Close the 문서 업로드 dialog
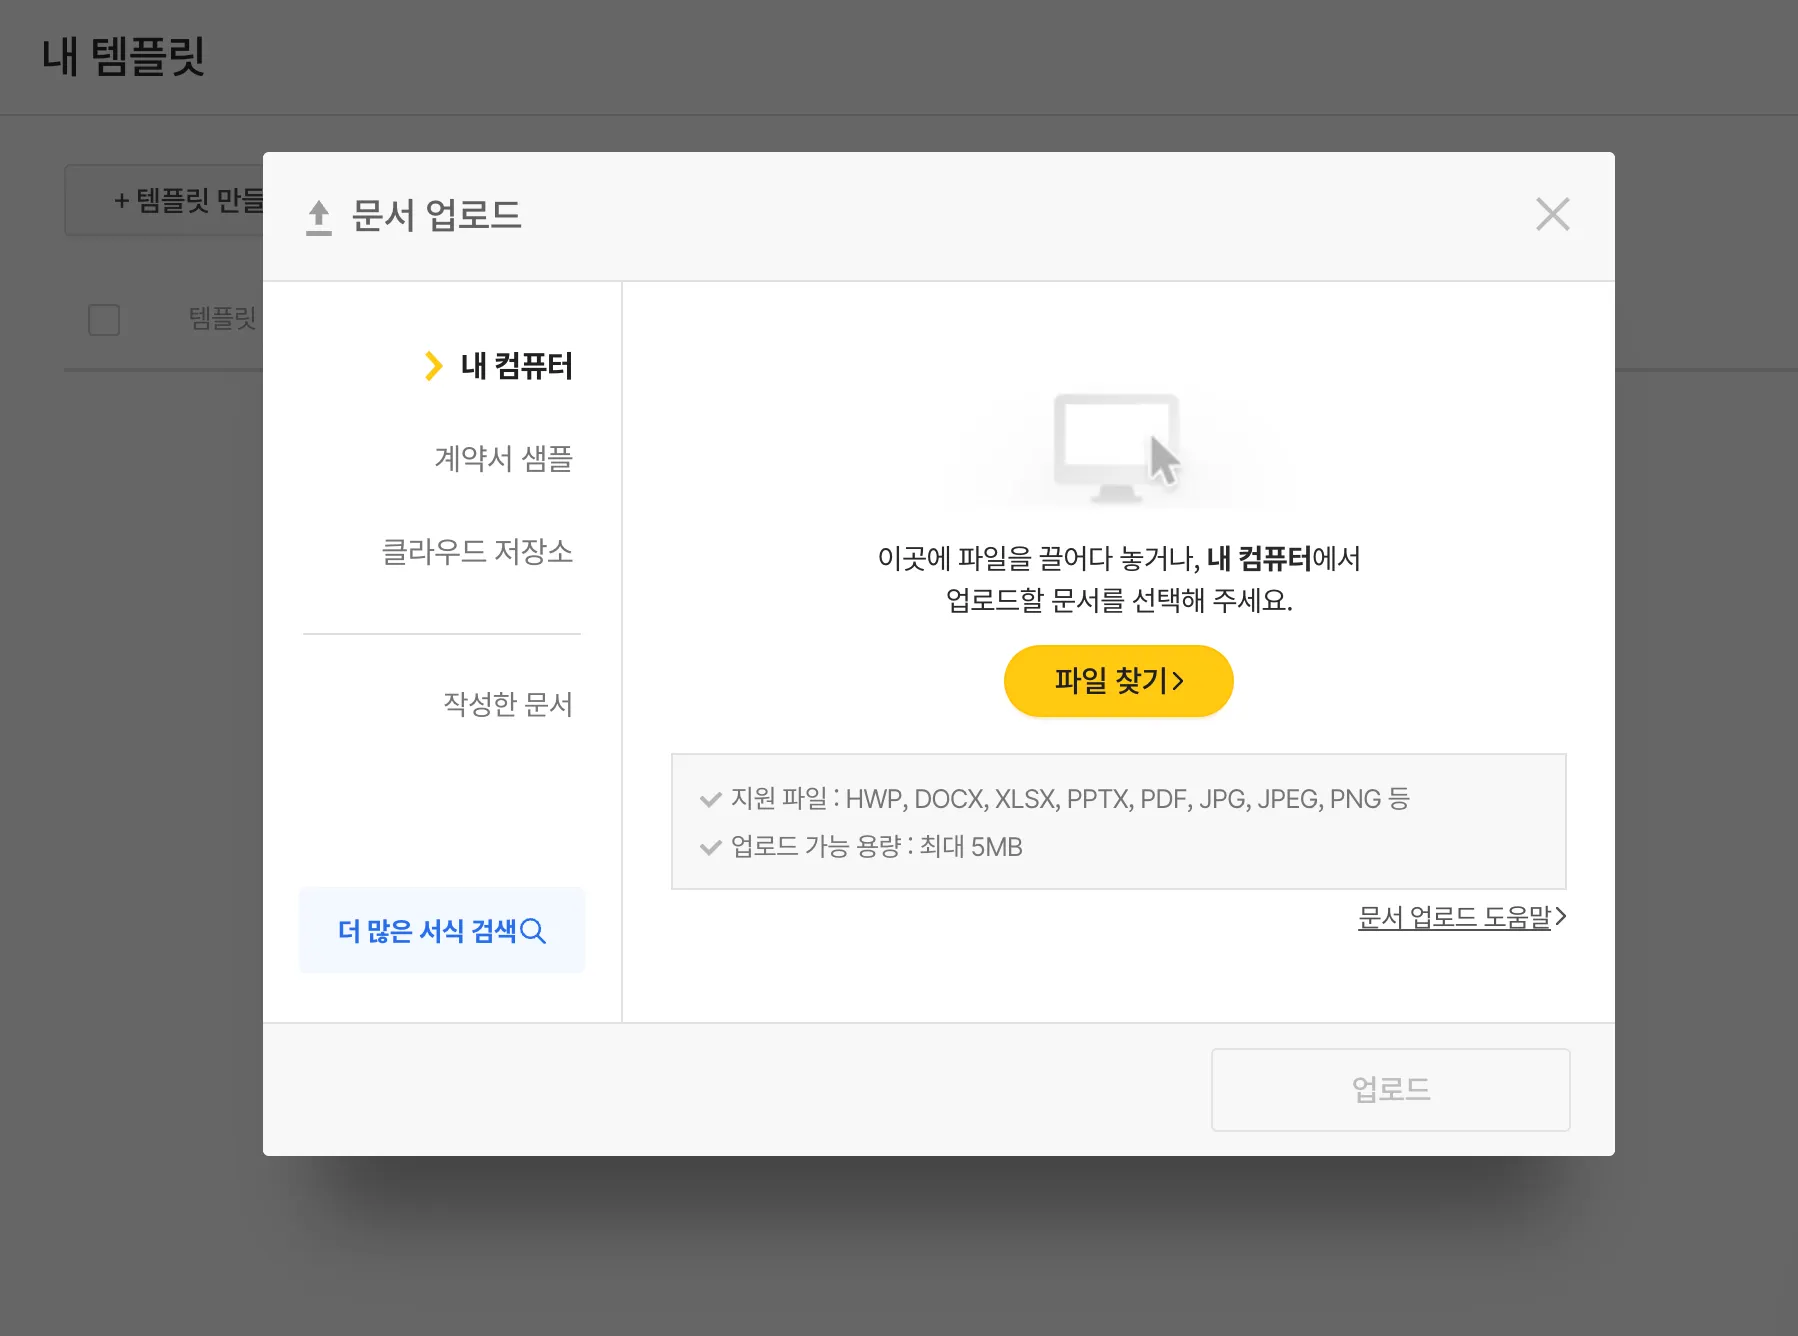Screen dimensions: 1798x1336 click(1552, 214)
